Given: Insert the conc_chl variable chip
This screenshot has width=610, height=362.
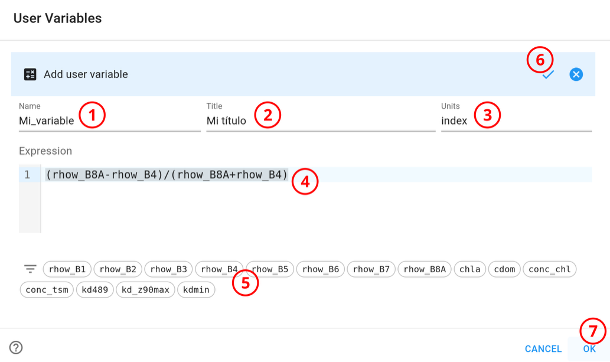Looking at the screenshot, I should [550, 269].
